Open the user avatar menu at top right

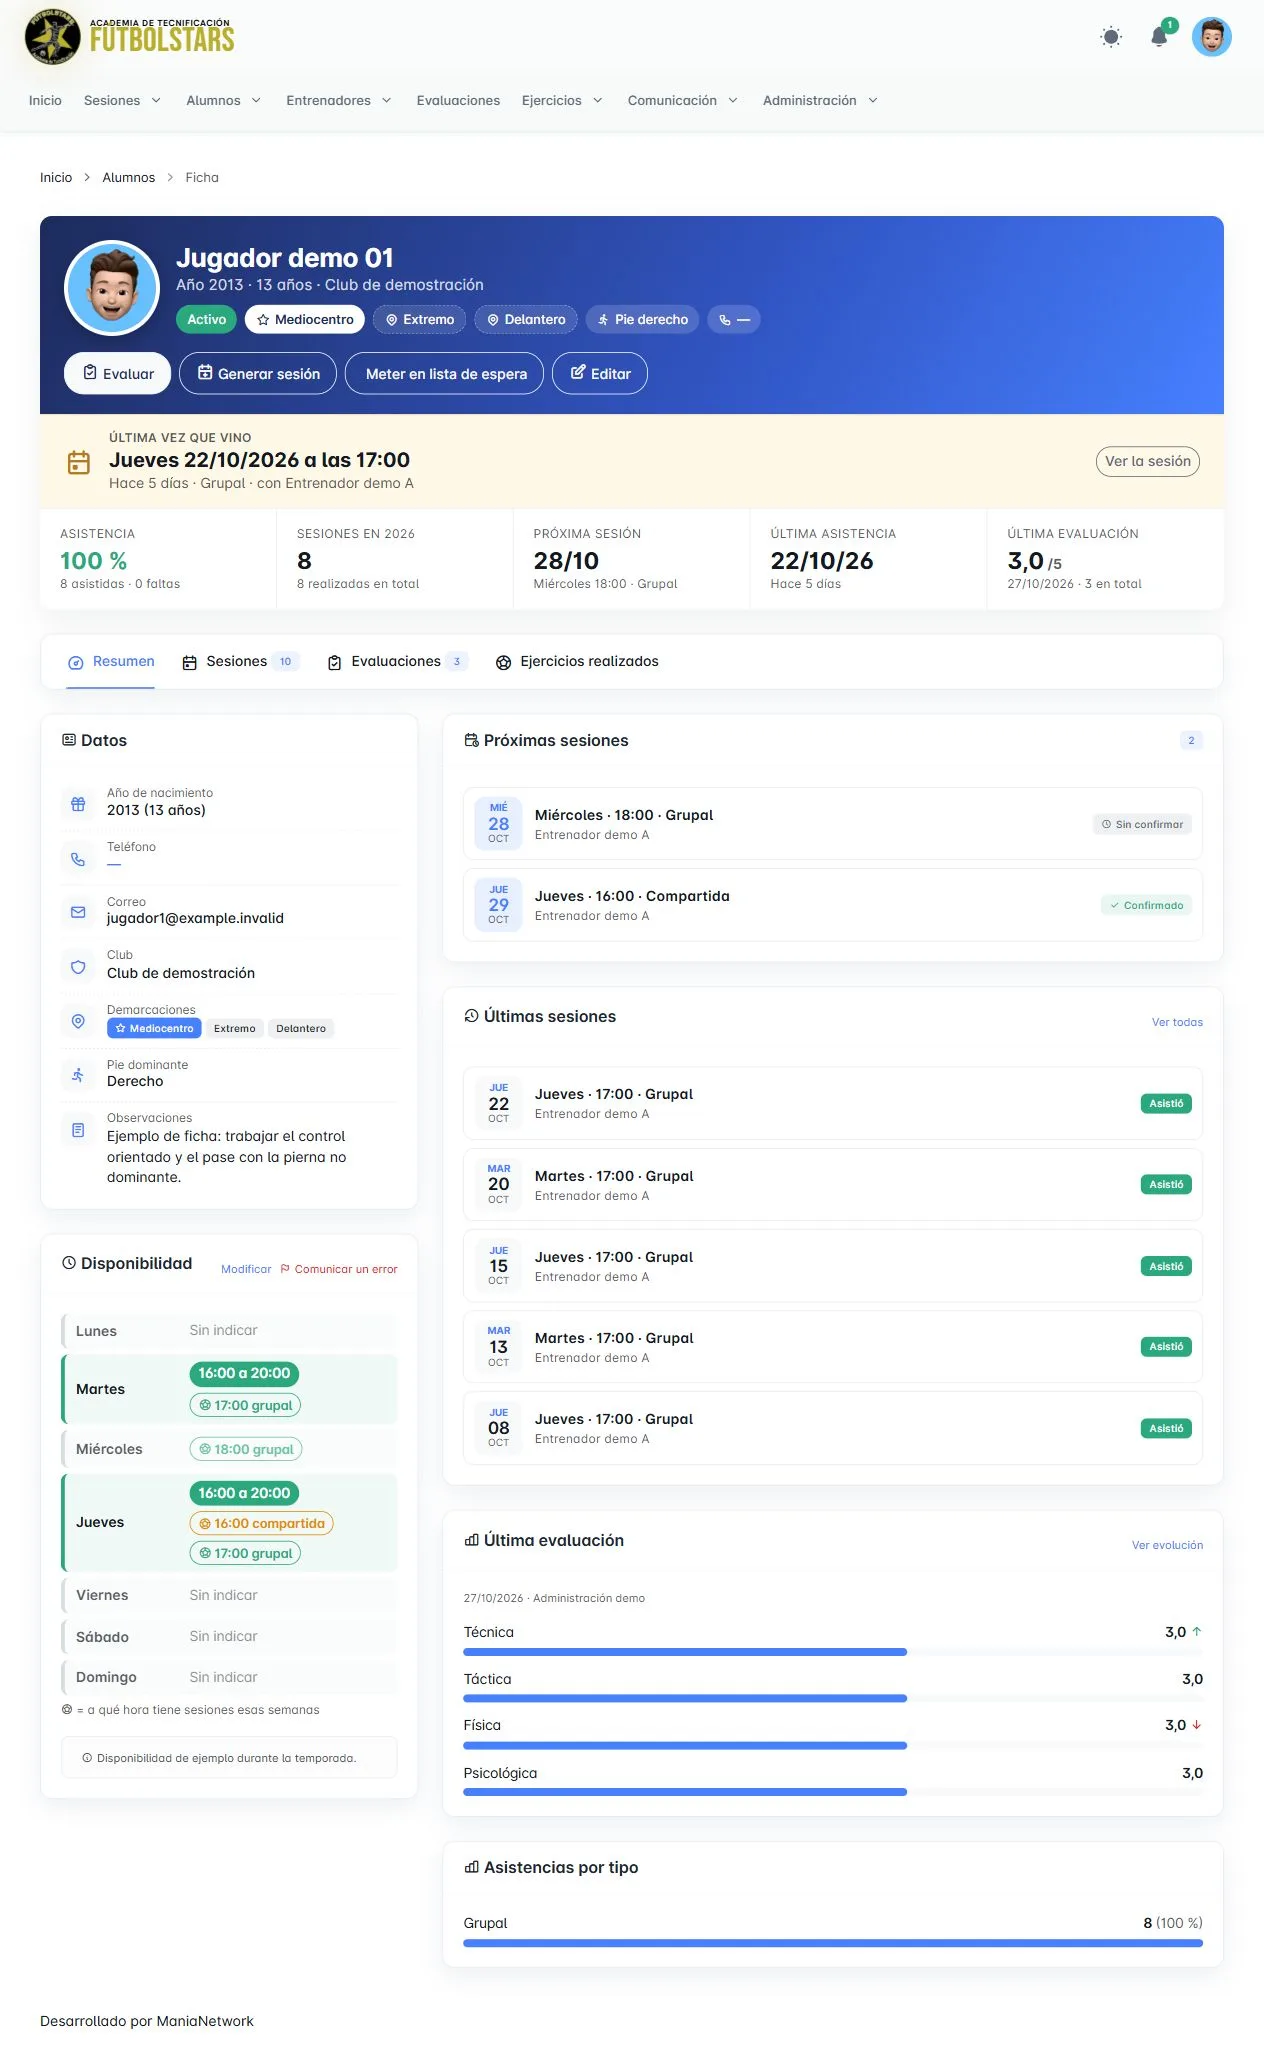[x=1211, y=37]
